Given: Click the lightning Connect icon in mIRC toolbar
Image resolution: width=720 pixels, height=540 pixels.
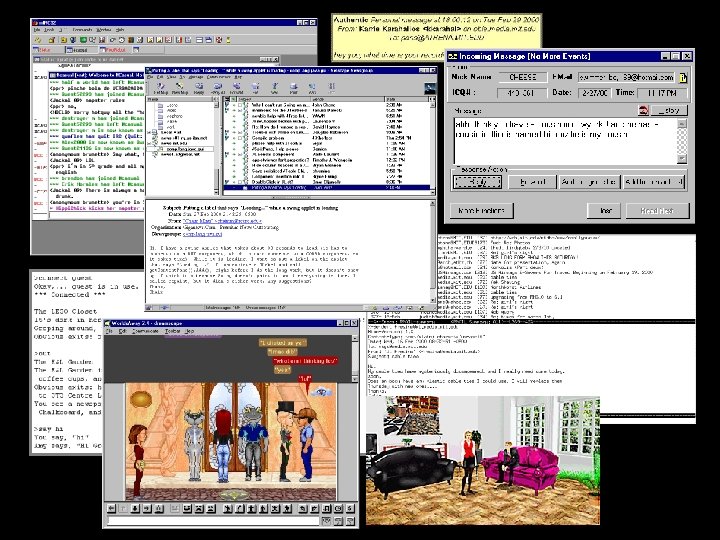Looking at the screenshot, I should [x=39, y=40].
